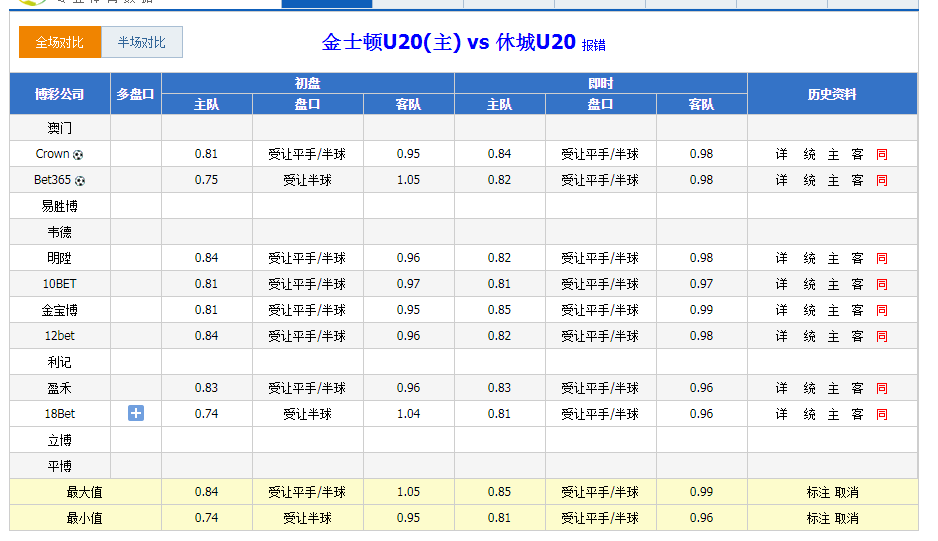Image resolution: width=938 pixels, height=541 pixels.
Task: Select the 12bet company name
Action: click(x=60, y=336)
